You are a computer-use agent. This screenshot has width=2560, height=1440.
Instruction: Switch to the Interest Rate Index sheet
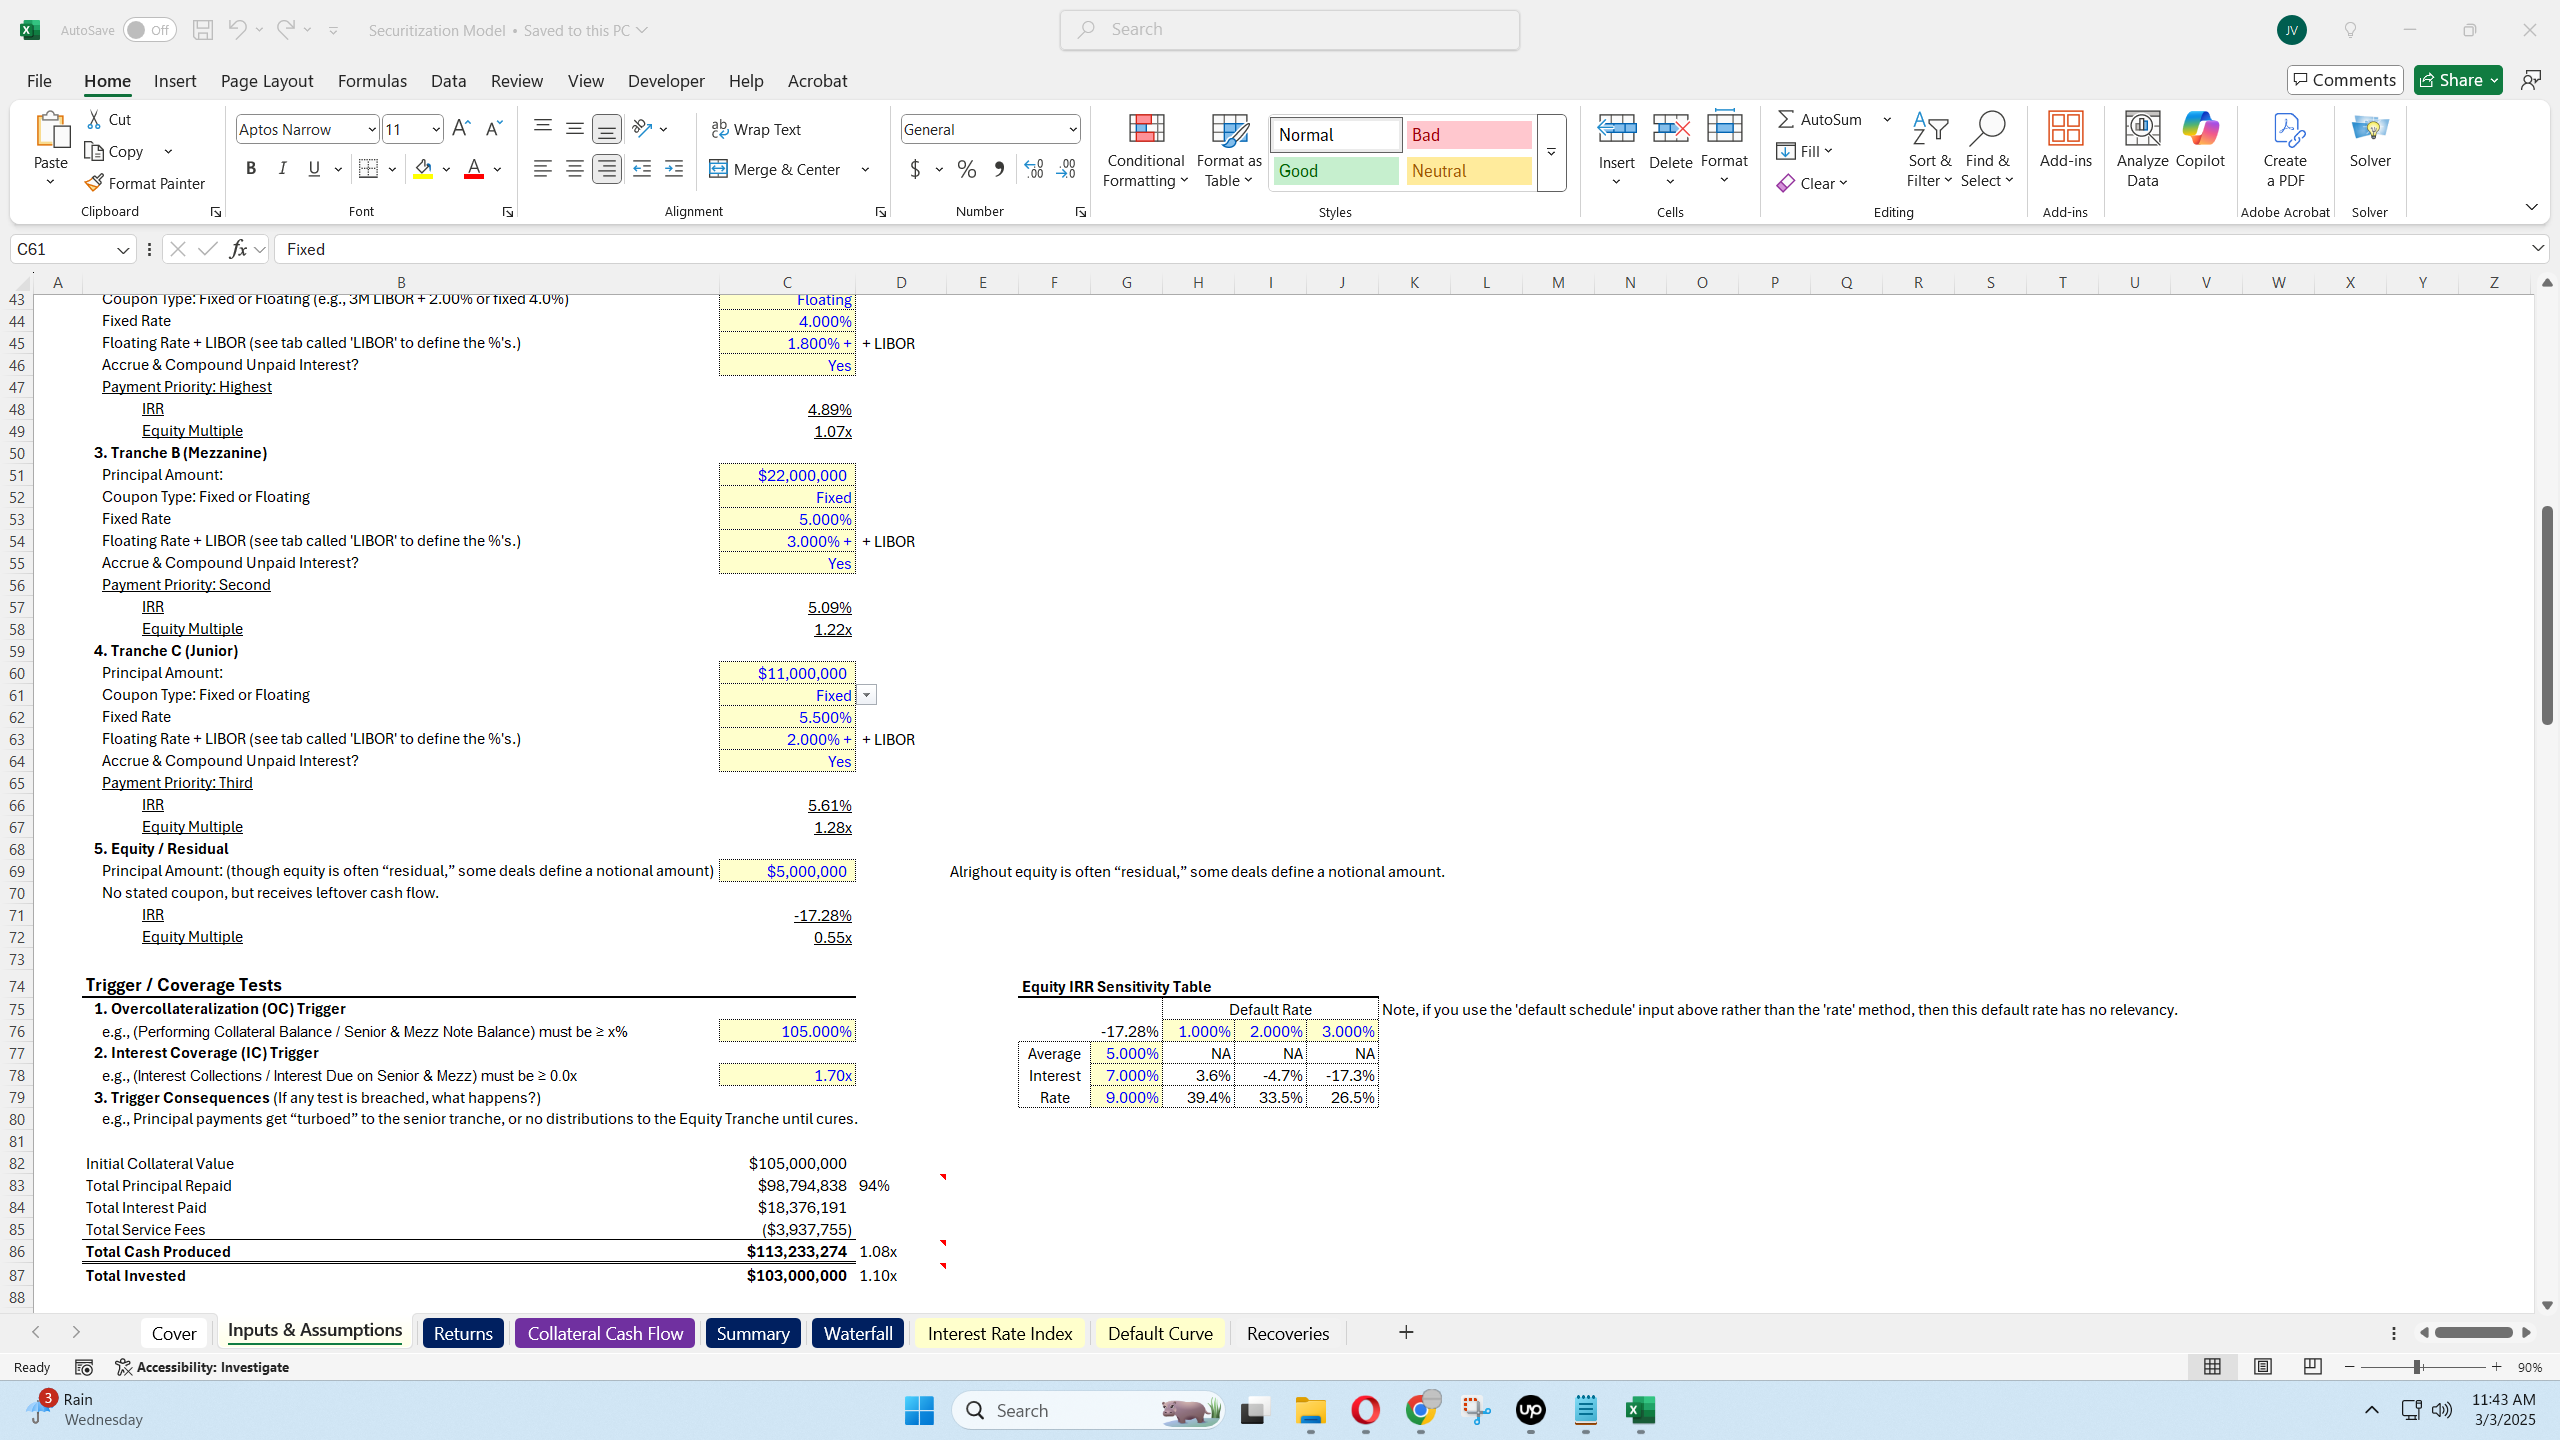(x=1000, y=1333)
